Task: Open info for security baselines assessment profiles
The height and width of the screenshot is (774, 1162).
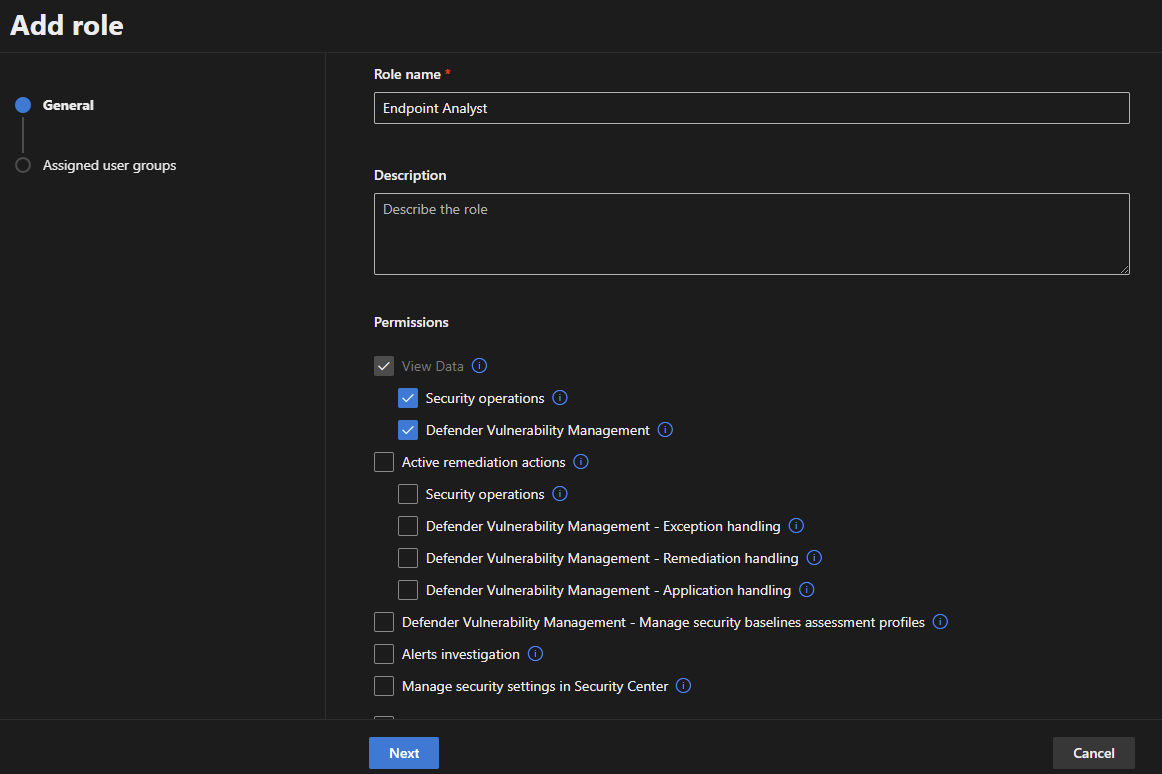Action: (x=940, y=622)
